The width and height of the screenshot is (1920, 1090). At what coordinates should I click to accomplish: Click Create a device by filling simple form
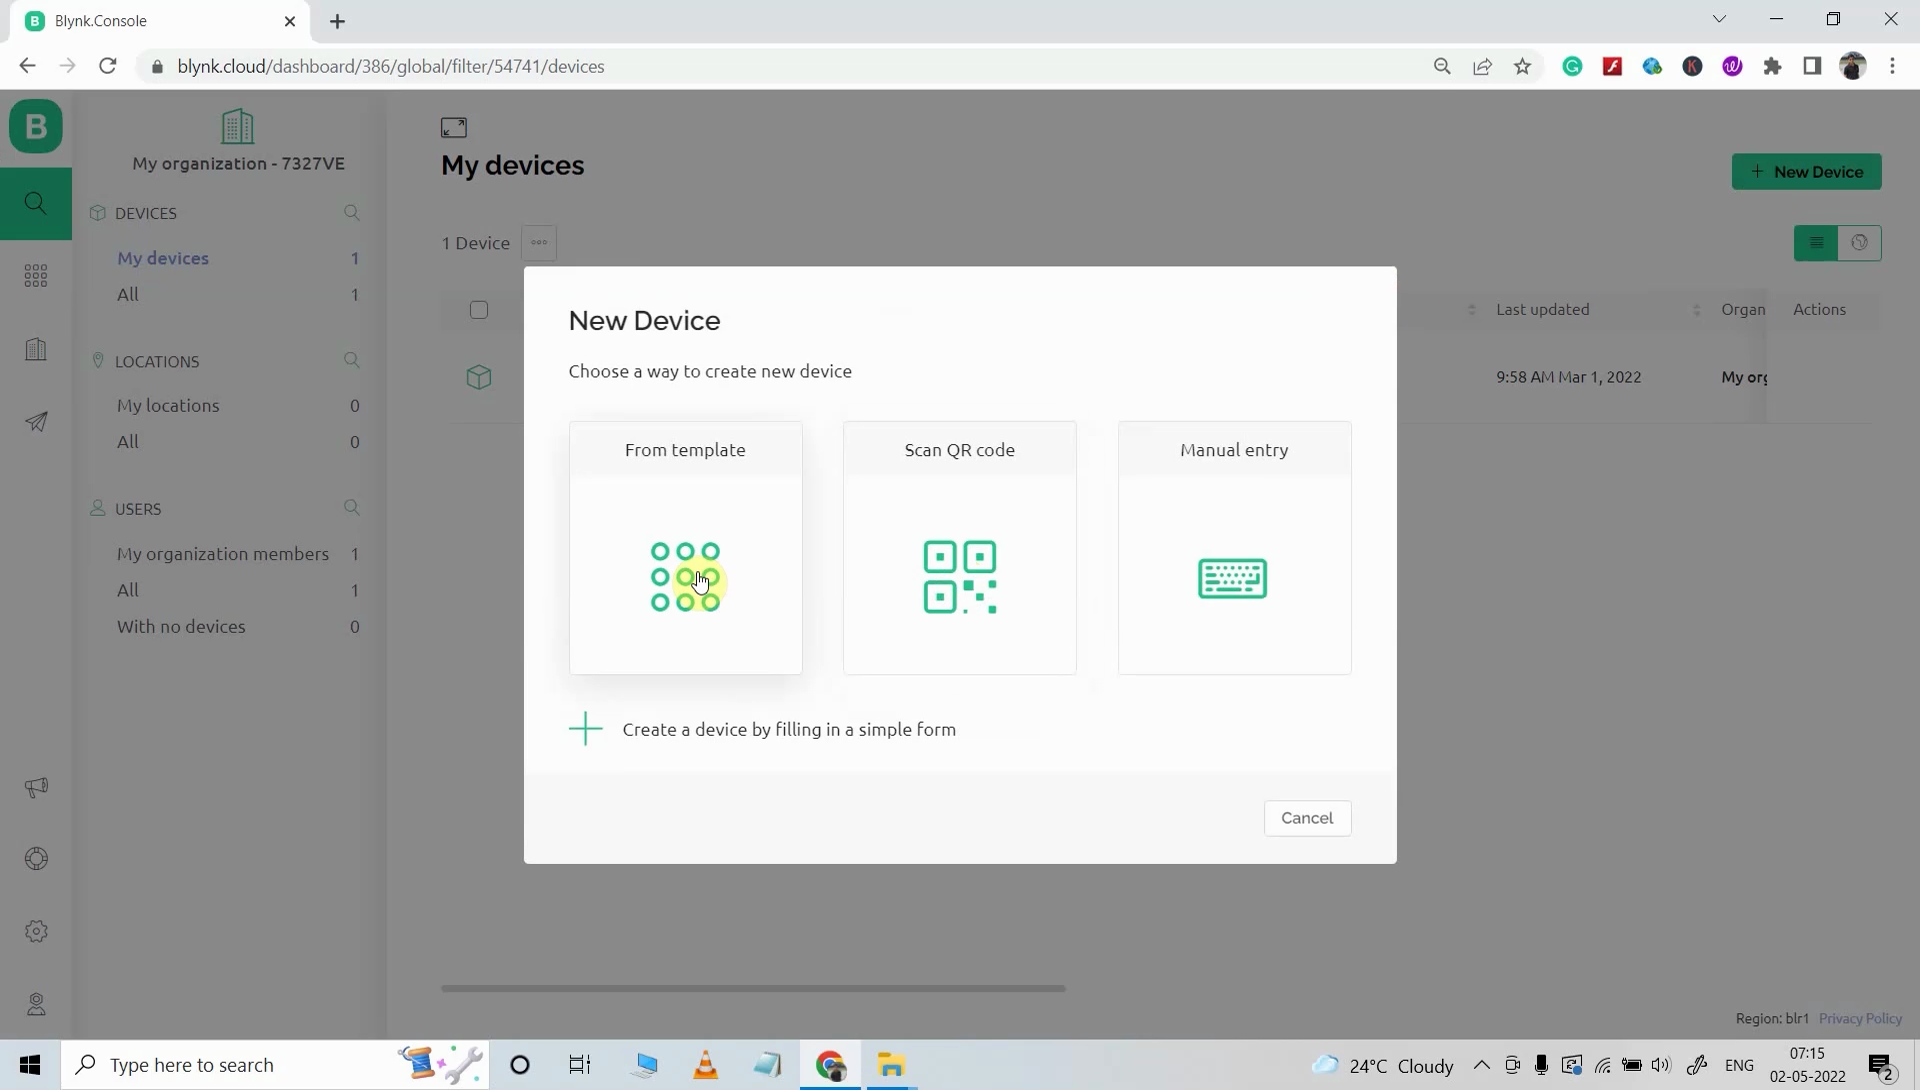(x=789, y=729)
